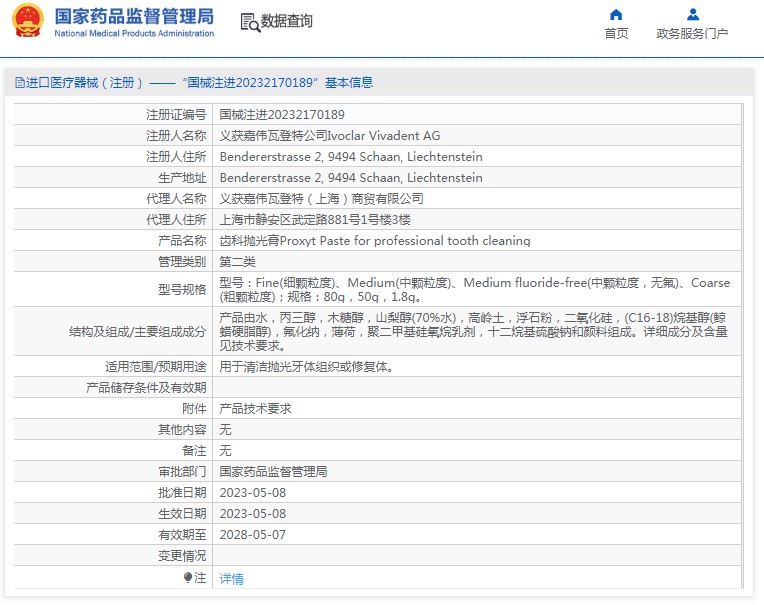764x605 pixels.
Task: Click the 产品技术要求 attachment value
Action: point(255,408)
